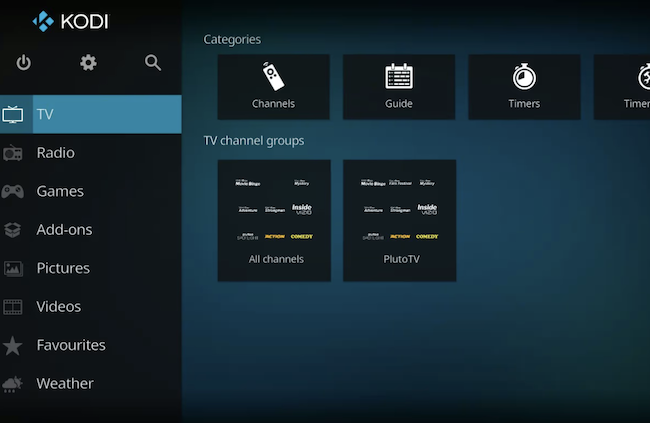
Task: Open the All channels group thumbnail
Action: tap(274, 220)
